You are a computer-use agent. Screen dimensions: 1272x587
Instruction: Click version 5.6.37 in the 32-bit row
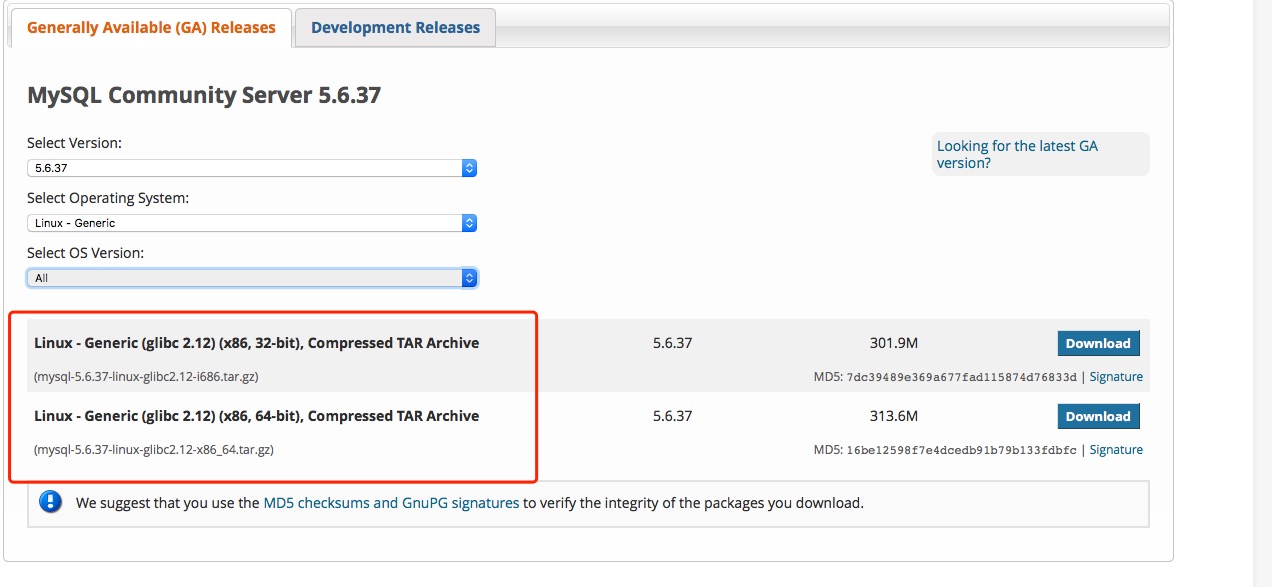coord(672,343)
